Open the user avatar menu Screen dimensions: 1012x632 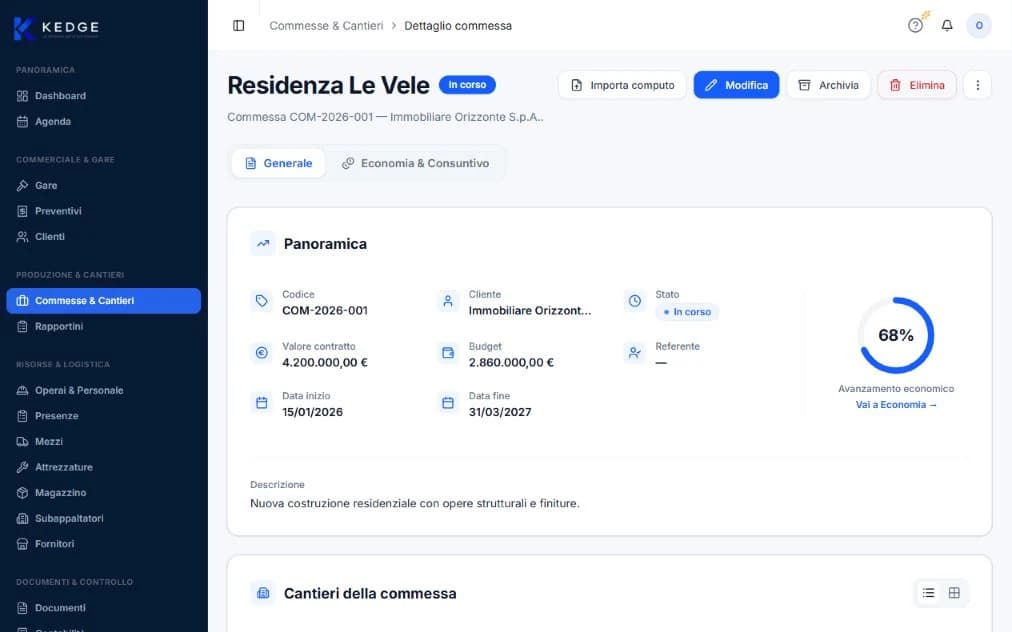[978, 26]
